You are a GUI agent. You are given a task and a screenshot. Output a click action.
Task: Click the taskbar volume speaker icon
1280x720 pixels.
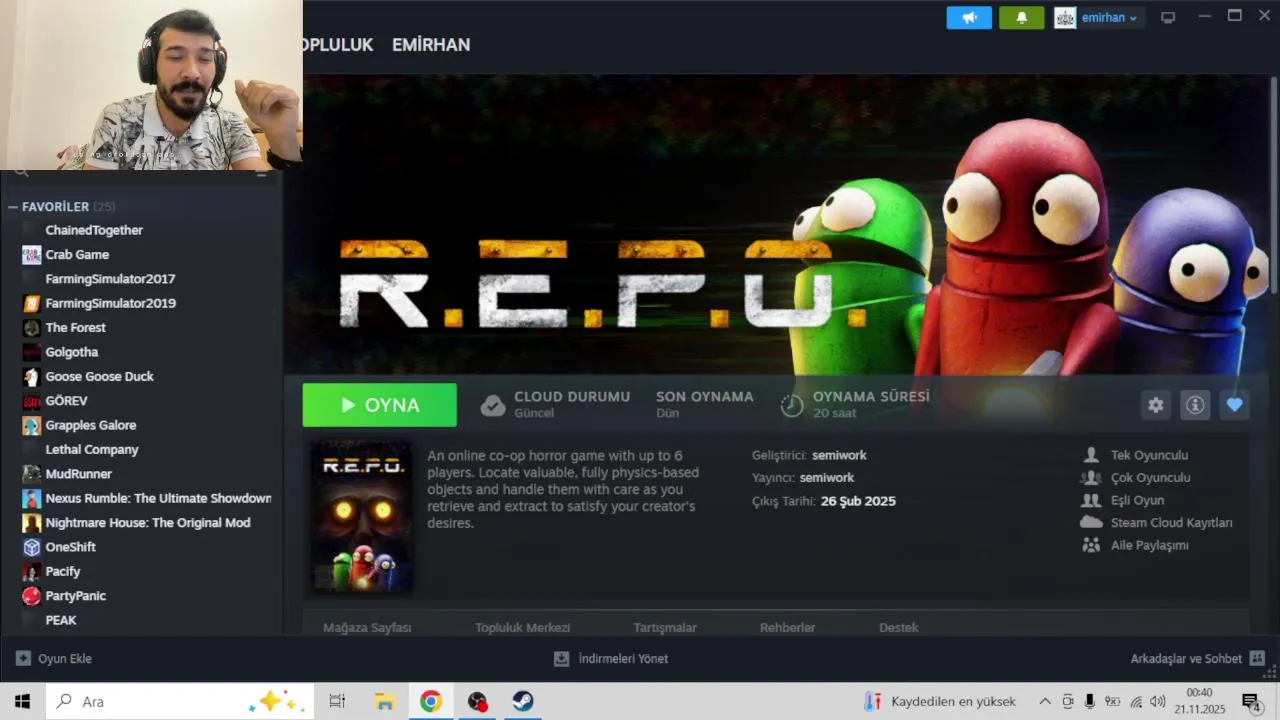[1158, 701]
